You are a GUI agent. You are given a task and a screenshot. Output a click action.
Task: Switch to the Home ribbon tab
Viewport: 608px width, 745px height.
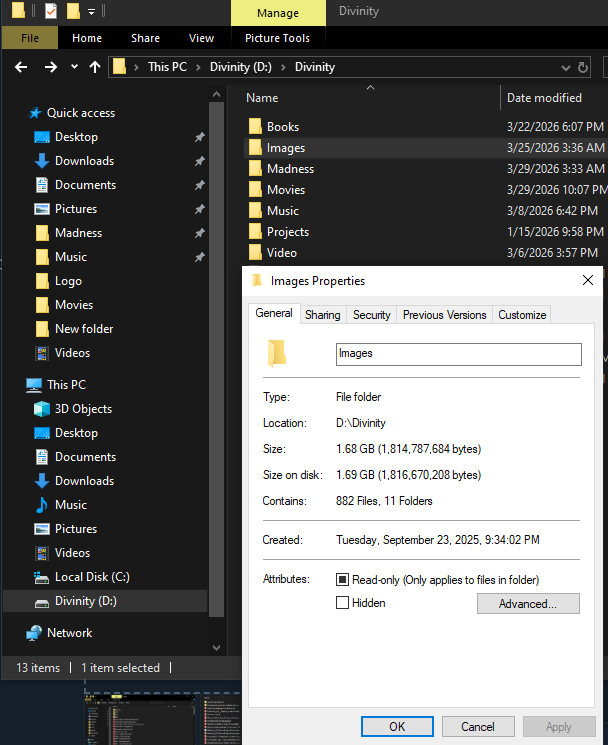[x=87, y=38]
